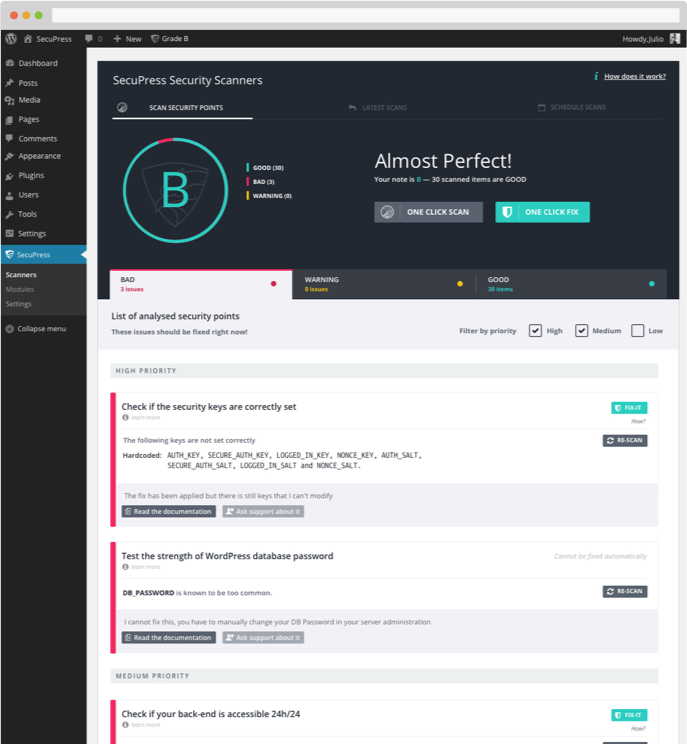Click the browser address bar

coord(365,15)
